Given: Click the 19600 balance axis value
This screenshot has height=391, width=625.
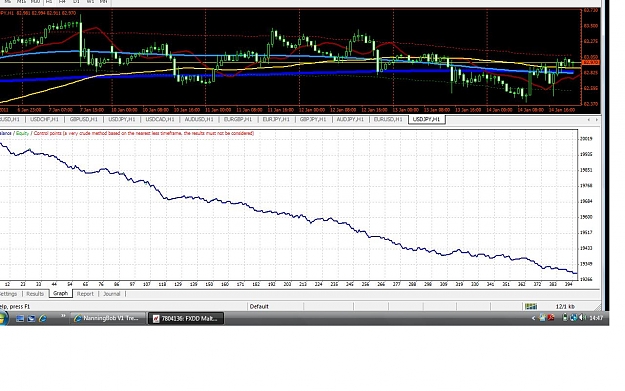Looking at the screenshot, I should point(586,217).
